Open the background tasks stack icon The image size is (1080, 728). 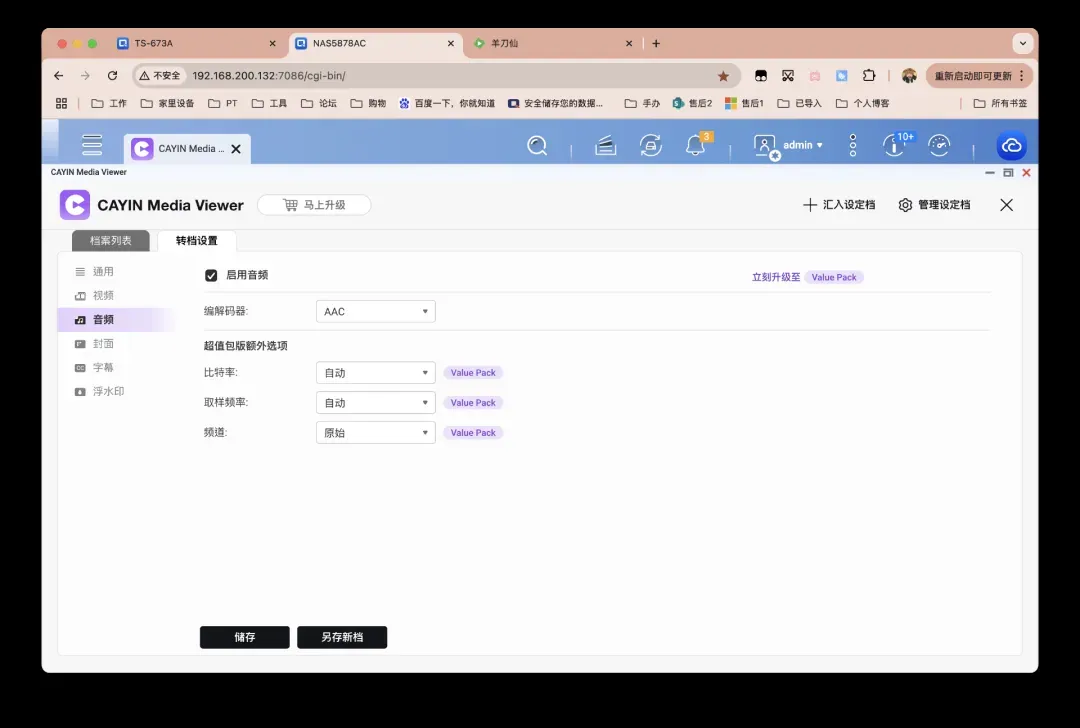pyautogui.click(x=605, y=146)
